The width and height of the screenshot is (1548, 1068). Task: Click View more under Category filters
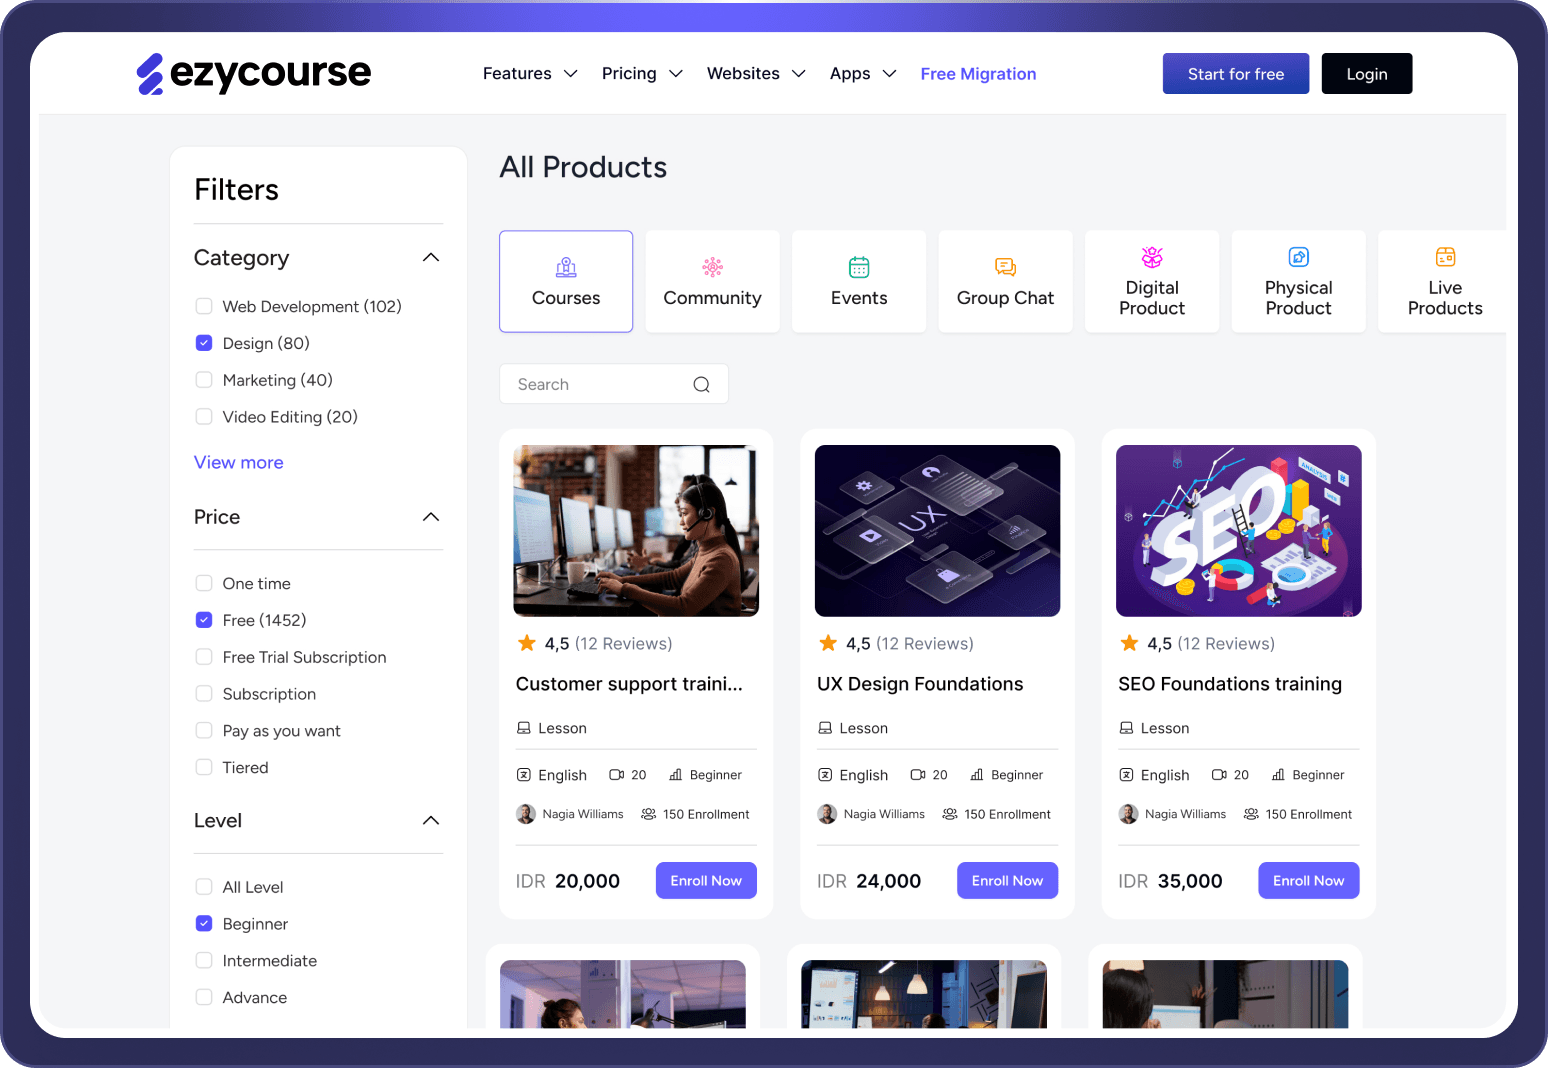pyautogui.click(x=238, y=462)
